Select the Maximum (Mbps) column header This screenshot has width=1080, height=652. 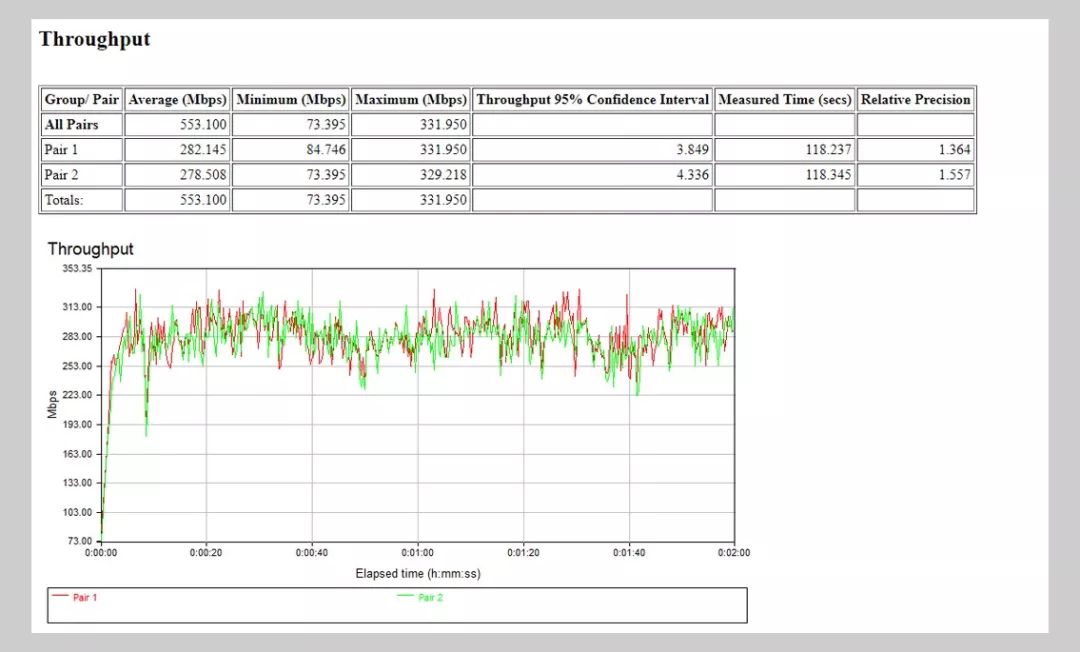(410, 100)
